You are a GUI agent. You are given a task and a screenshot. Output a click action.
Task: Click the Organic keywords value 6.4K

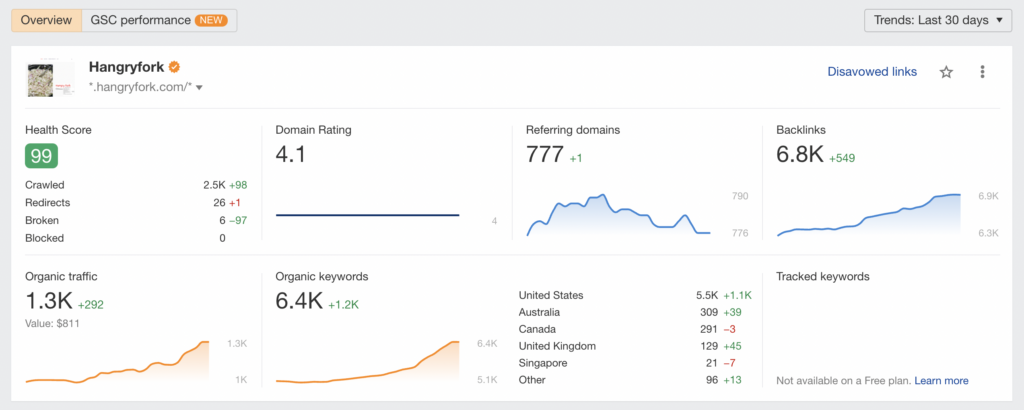pos(299,301)
